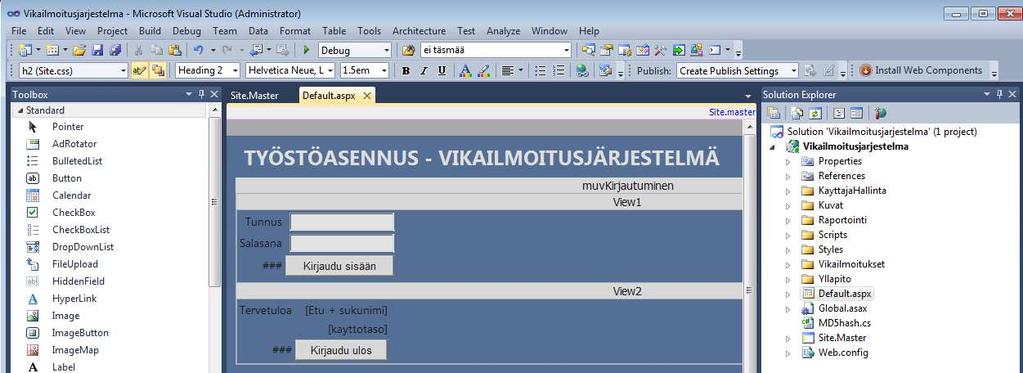Screen dimensions: 1023x373
Task: Open the Analyze menu
Action: 503,31
